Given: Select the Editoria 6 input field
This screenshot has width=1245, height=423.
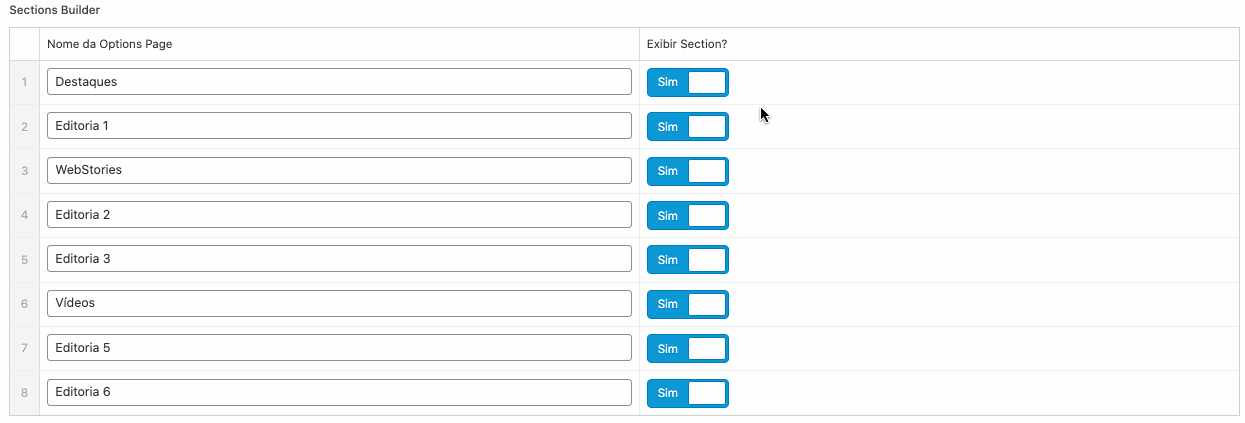Looking at the screenshot, I should click(339, 392).
